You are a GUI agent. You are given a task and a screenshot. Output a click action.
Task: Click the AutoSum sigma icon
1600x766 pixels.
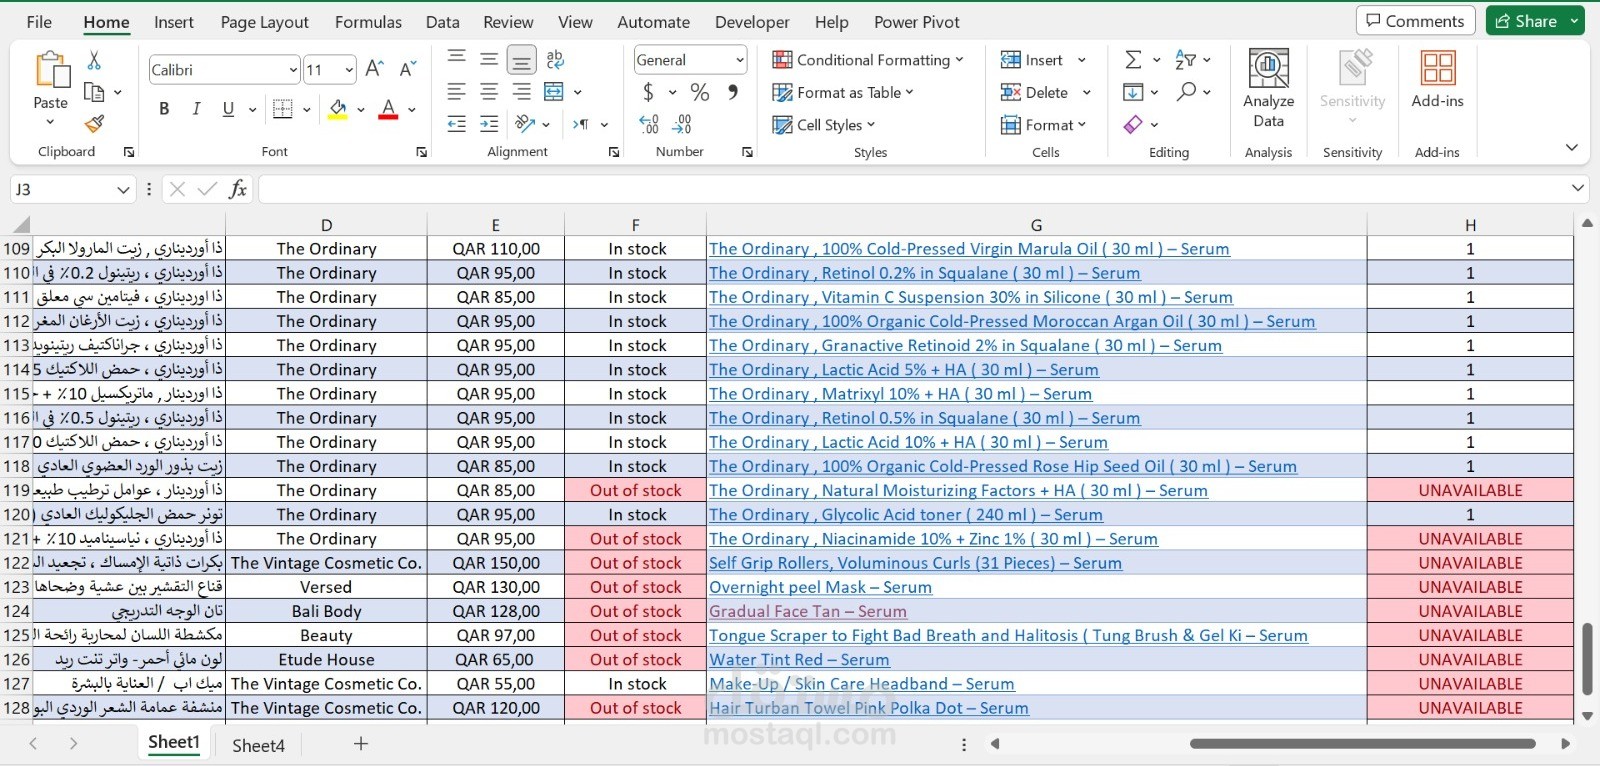click(x=1133, y=60)
